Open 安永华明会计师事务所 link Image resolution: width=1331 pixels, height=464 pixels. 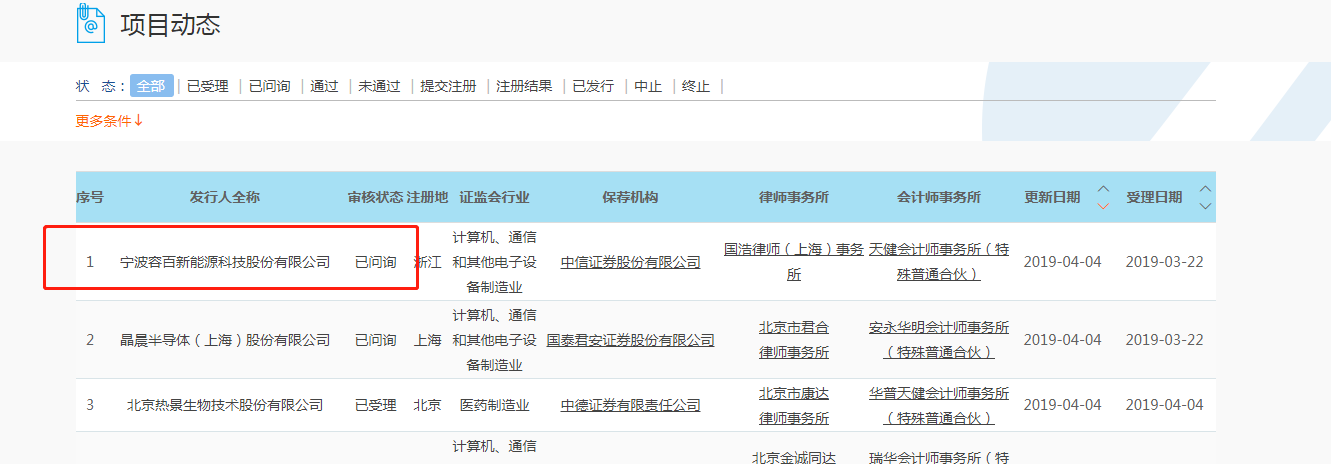939,340
